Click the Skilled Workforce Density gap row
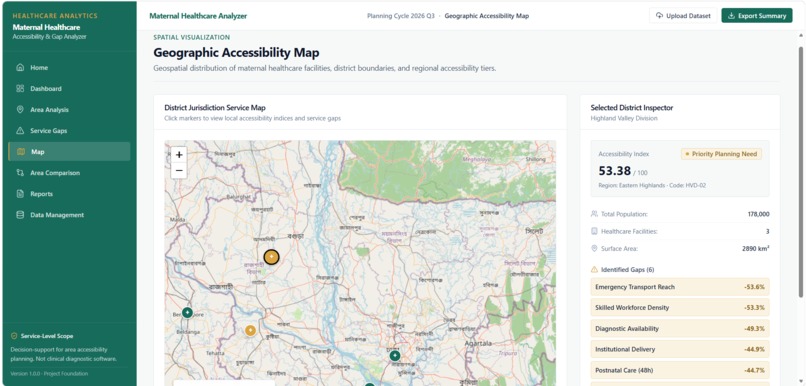 680,307
